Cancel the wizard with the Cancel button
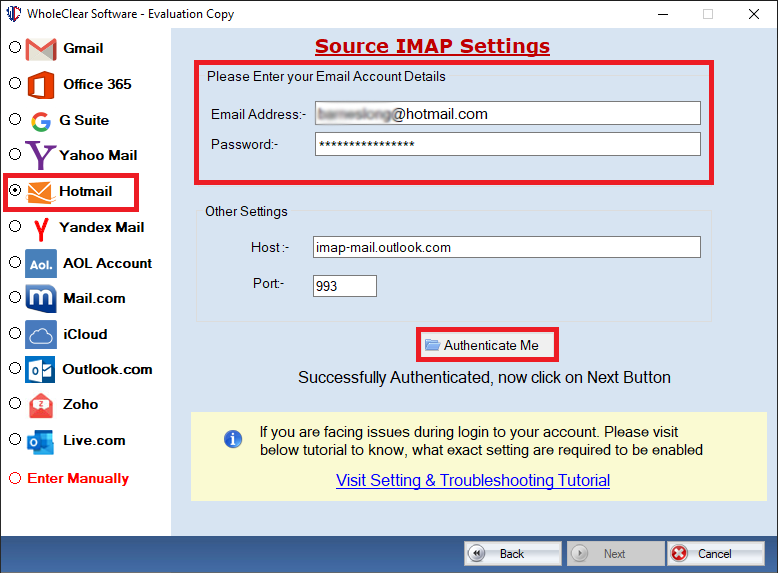 (715, 553)
